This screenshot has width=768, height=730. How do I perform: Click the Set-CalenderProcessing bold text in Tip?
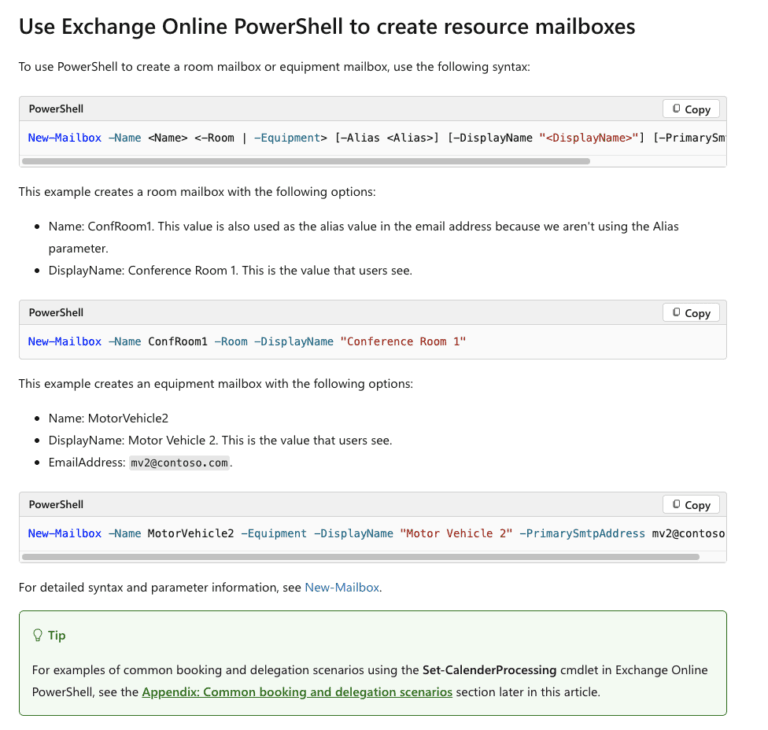[x=489, y=670]
